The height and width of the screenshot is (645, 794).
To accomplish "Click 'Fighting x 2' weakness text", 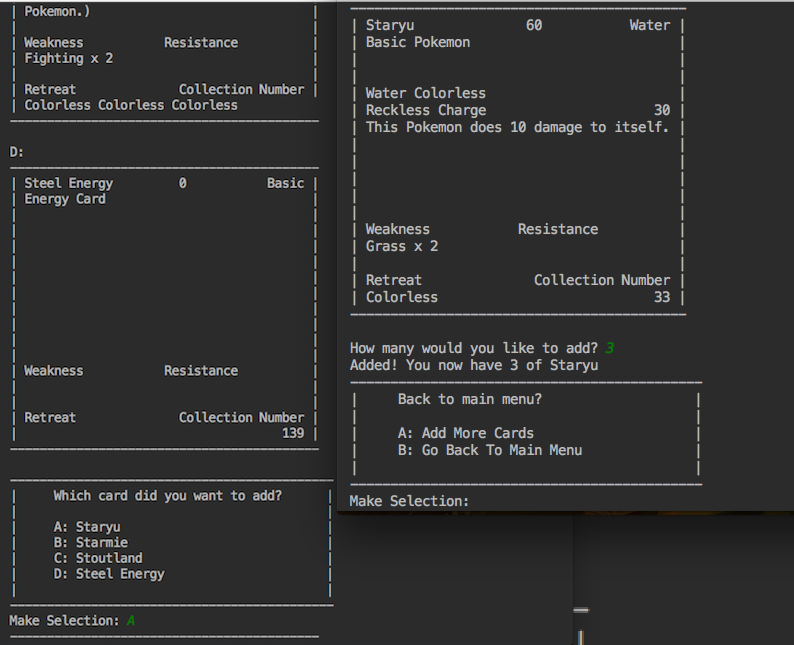I will pyautogui.click(x=69, y=59).
